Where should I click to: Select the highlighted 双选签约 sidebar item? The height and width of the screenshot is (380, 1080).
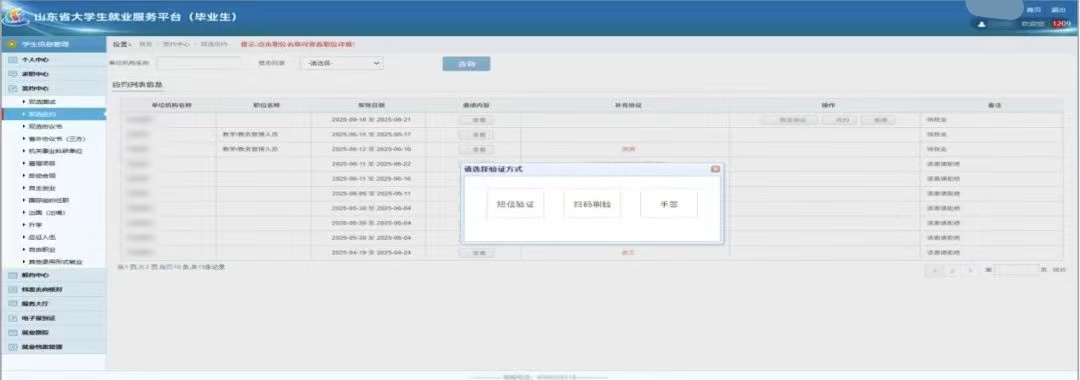tap(54, 114)
